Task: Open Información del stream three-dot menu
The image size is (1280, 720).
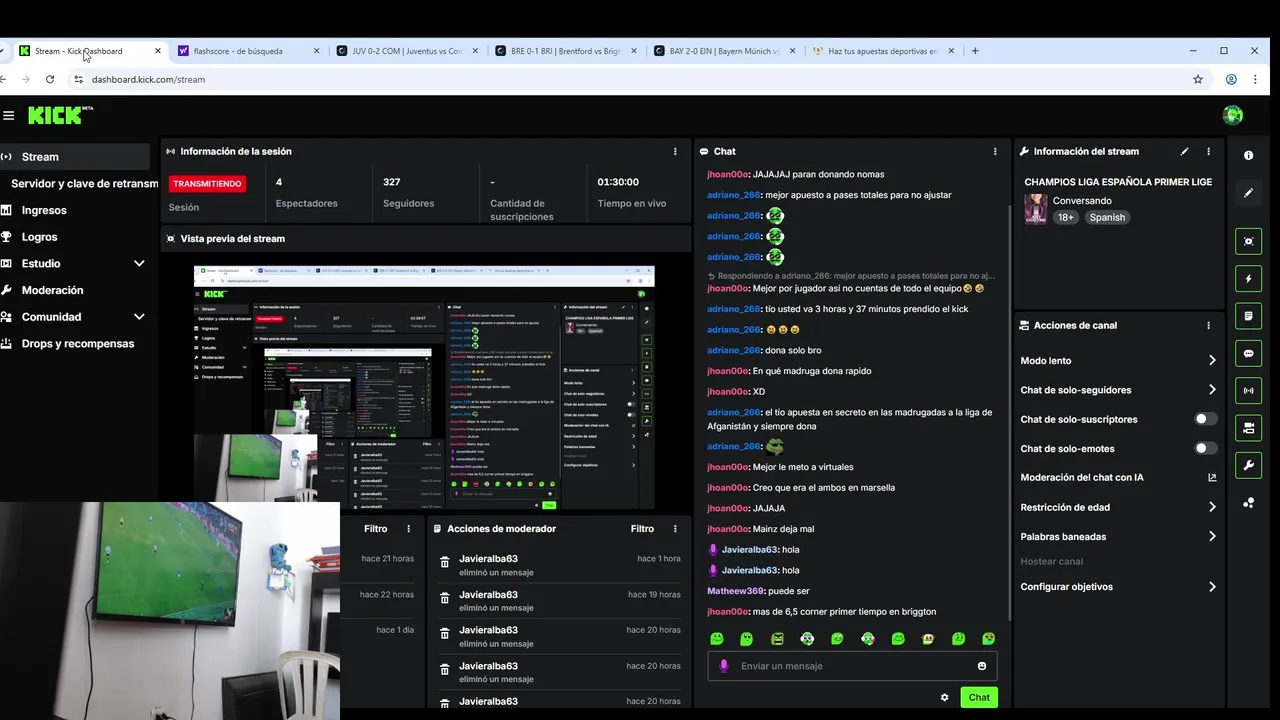Action: [1208, 151]
